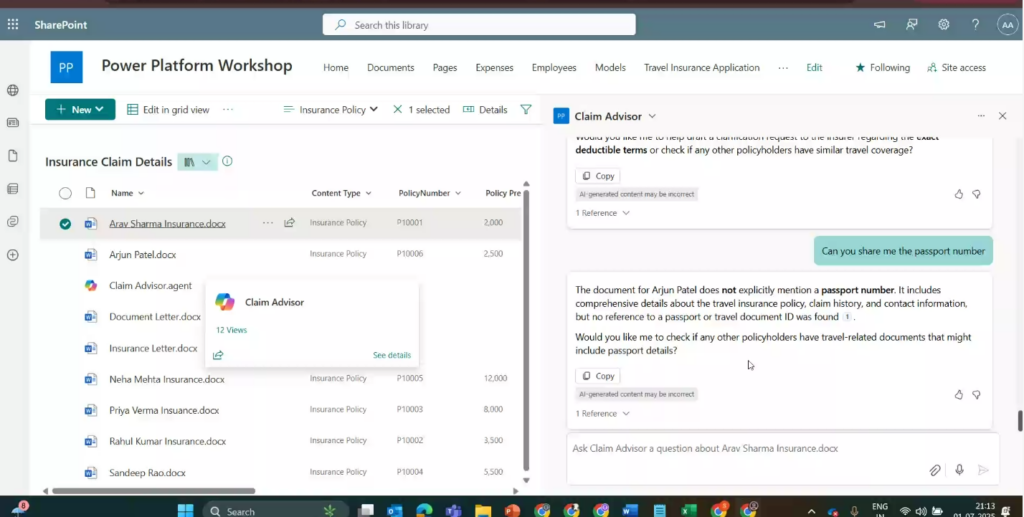Click thumbs down on passport number response
Viewport: 1024px width, 517px height.
976,394
